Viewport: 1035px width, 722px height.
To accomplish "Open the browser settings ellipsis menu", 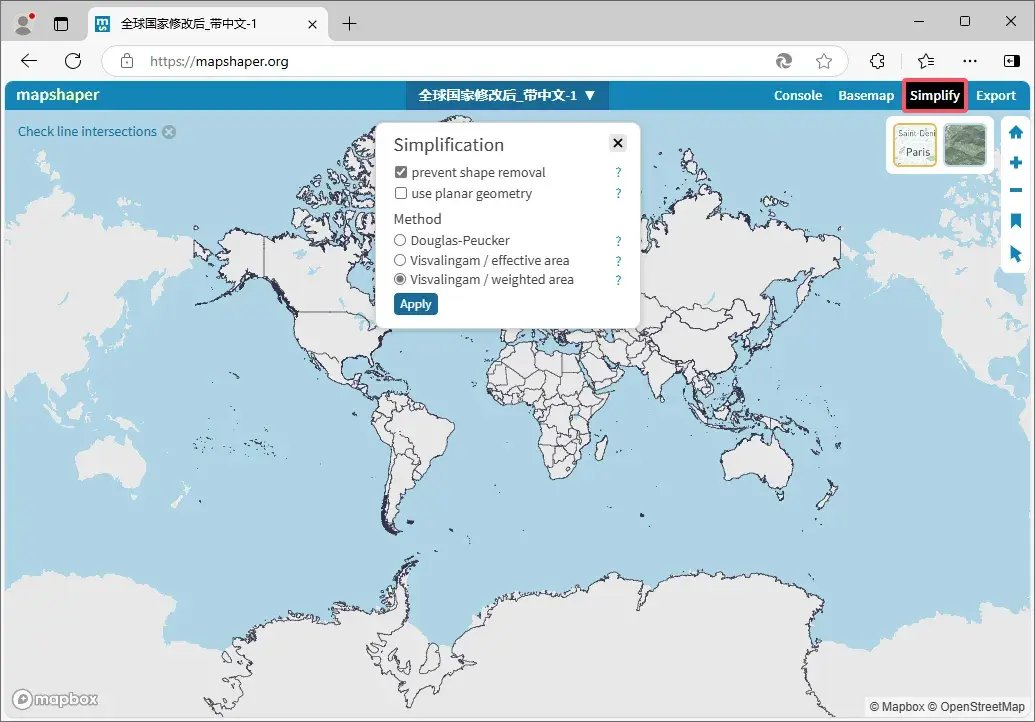I will coord(970,61).
